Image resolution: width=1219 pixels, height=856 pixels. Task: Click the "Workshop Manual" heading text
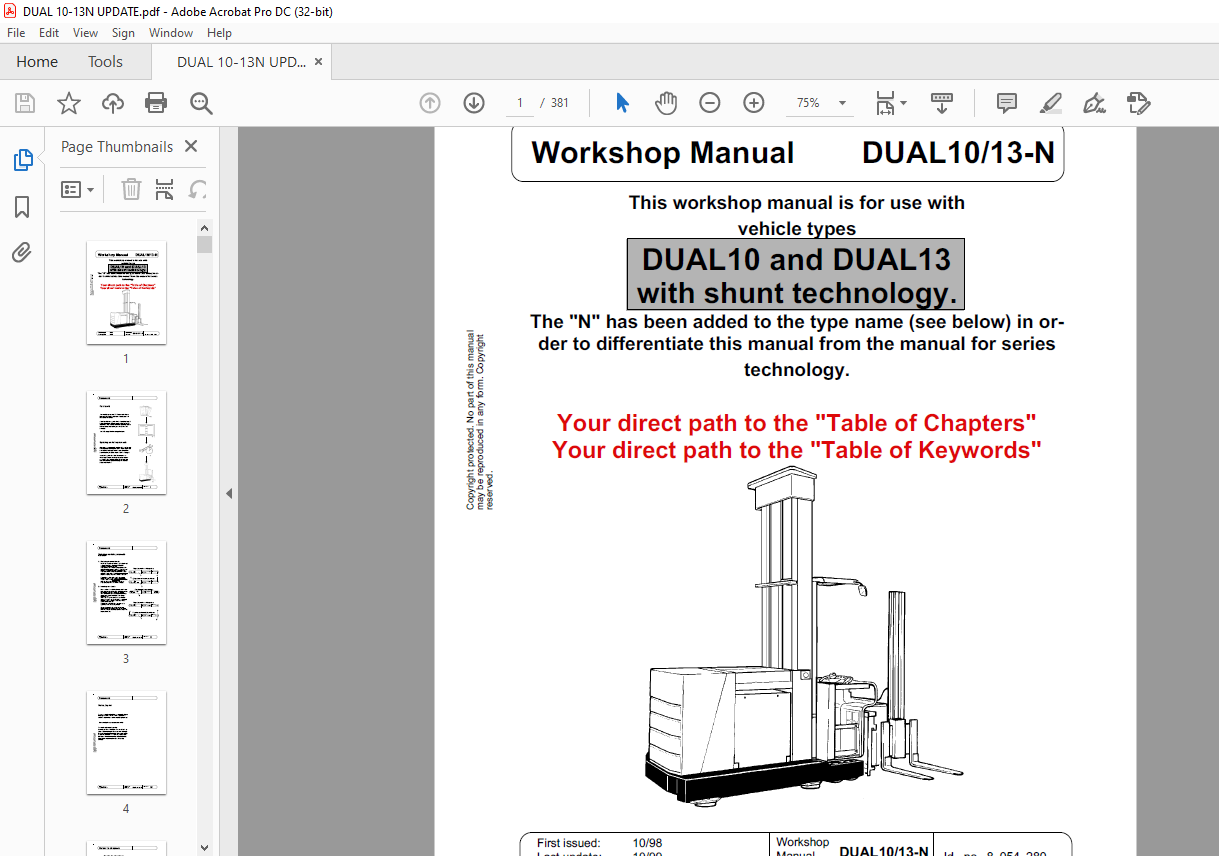tap(663, 153)
